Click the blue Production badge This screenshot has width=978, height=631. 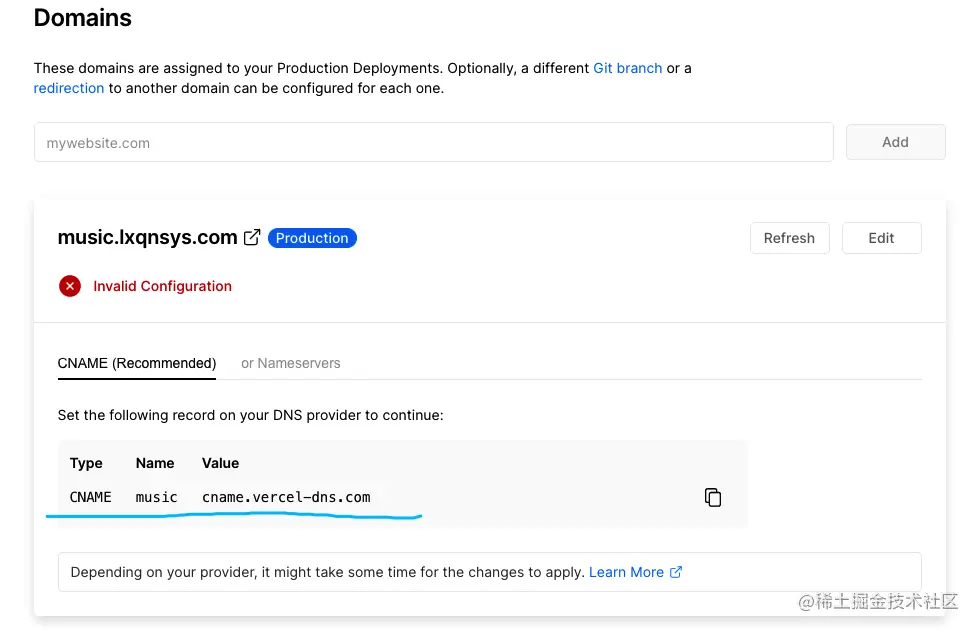(312, 238)
